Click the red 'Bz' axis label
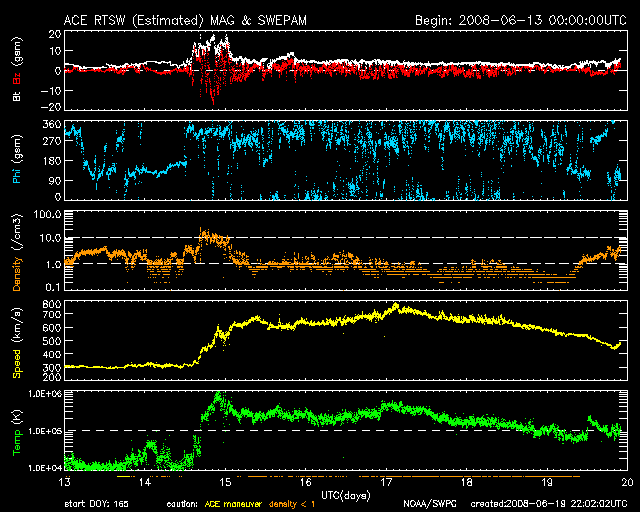Image resolution: width=640 pixels, height=512 pixels. pos(17,79)
